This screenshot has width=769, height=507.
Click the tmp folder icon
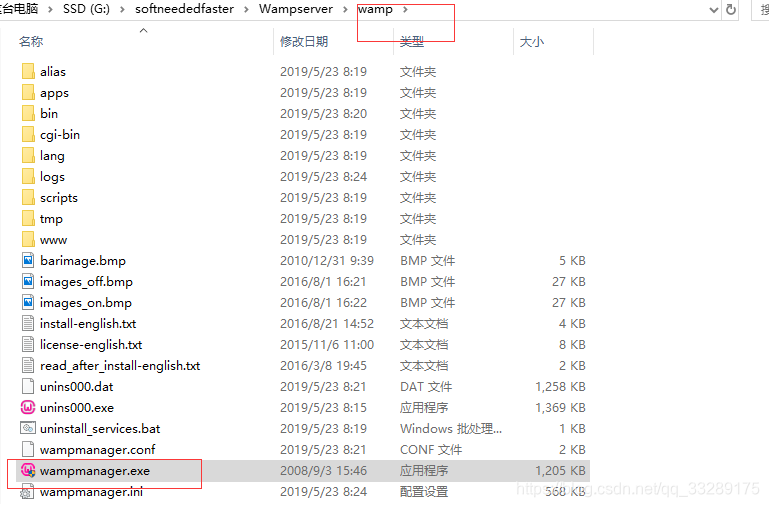28,219
